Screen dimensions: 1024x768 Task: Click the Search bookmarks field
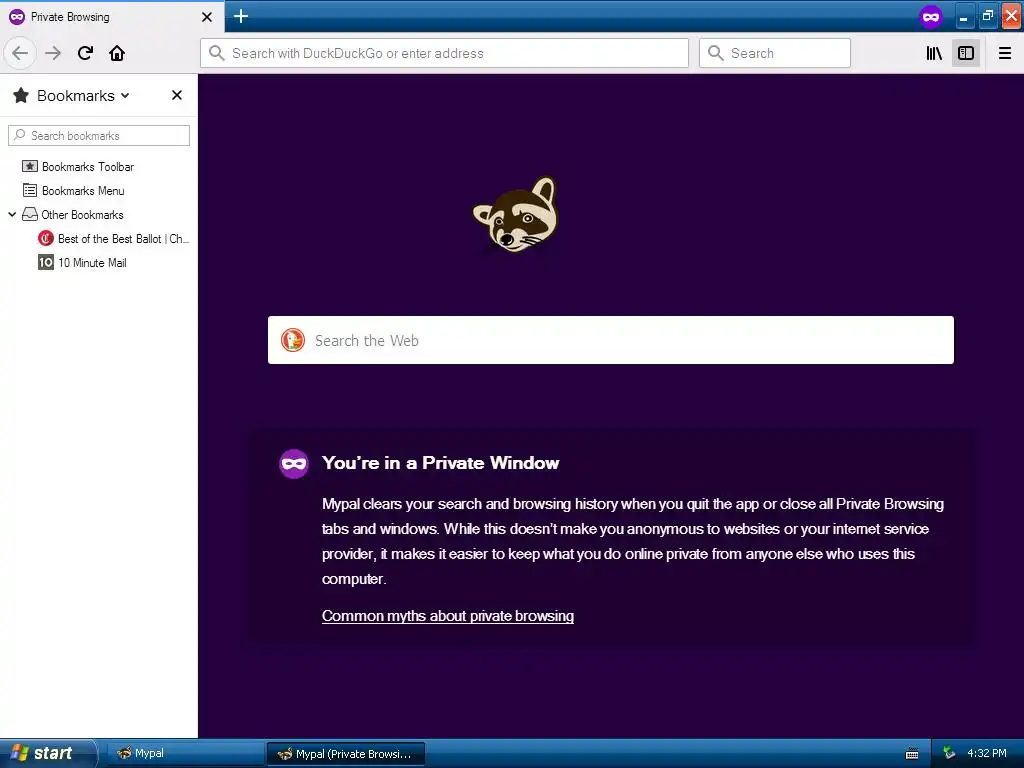point(99,135)
